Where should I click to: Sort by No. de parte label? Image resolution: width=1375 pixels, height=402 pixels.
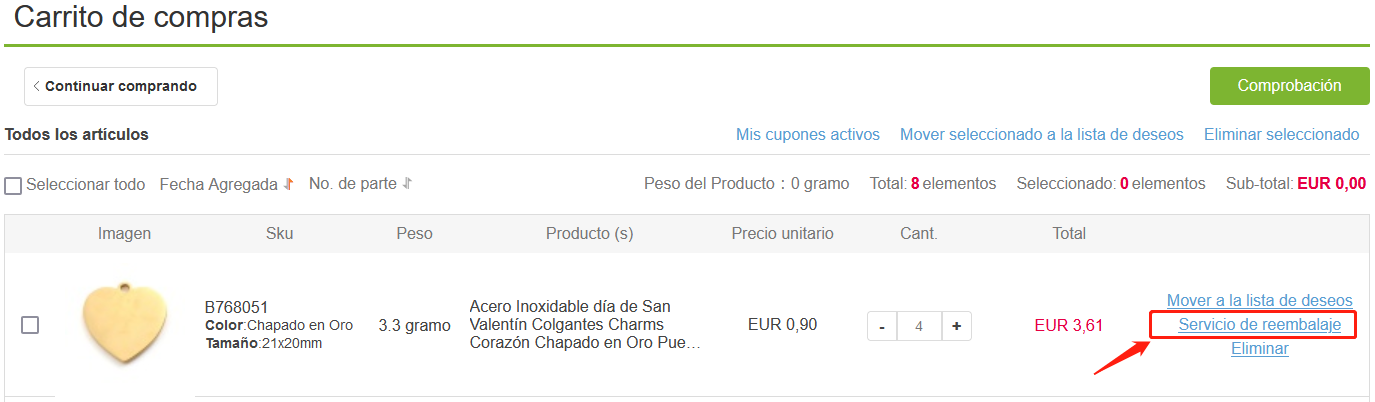point(353,184)
